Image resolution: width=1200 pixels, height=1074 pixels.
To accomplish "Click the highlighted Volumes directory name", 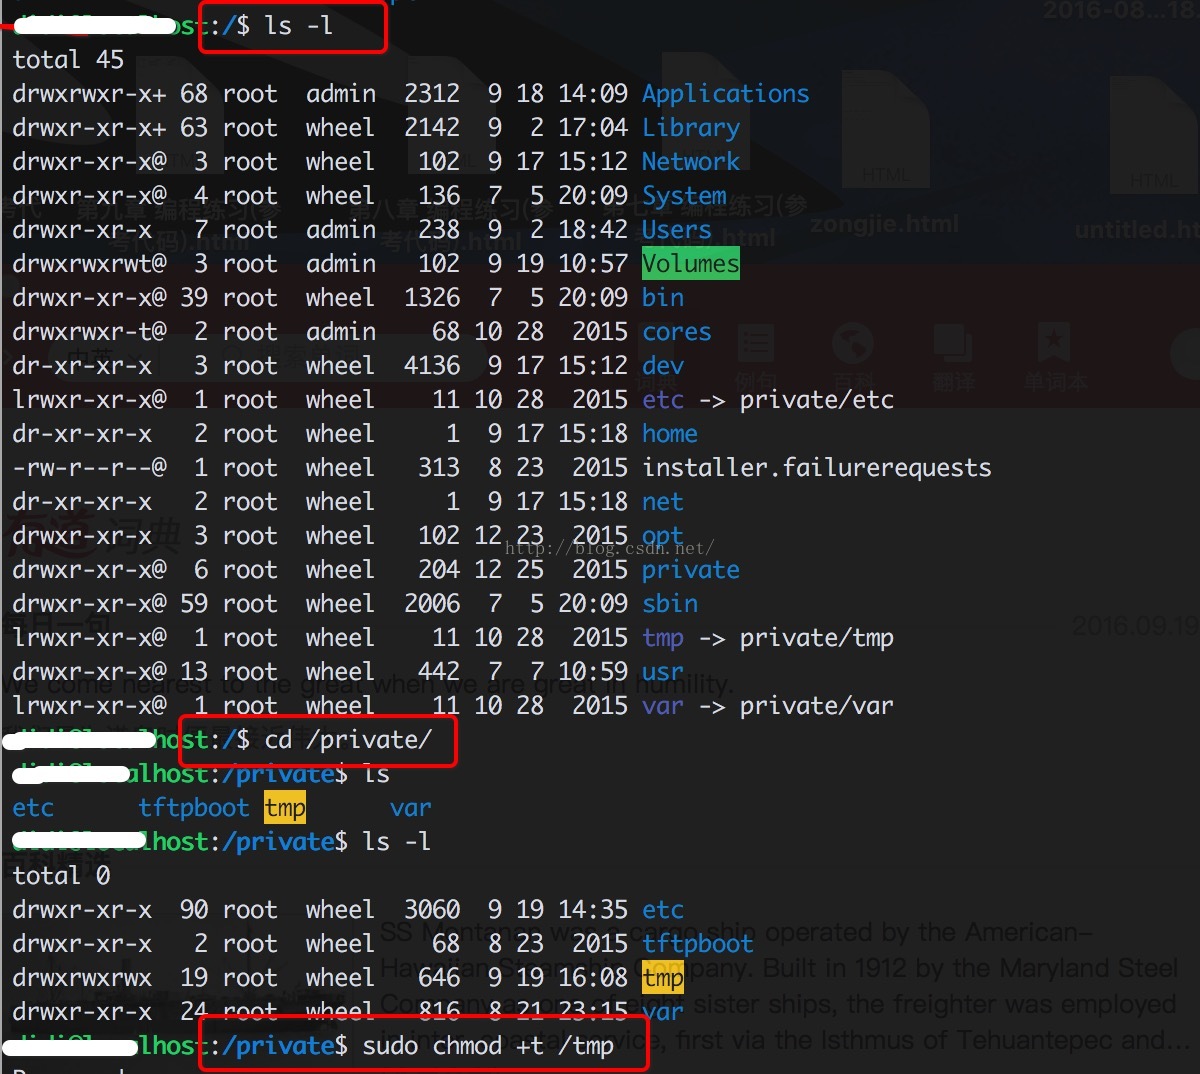I will point(690,264).
